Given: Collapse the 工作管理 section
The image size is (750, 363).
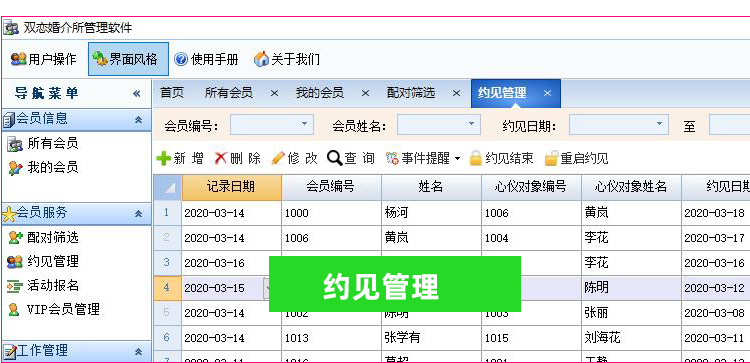Looking at the screenshot, I should pyautogui.click(x=138, y=352).
